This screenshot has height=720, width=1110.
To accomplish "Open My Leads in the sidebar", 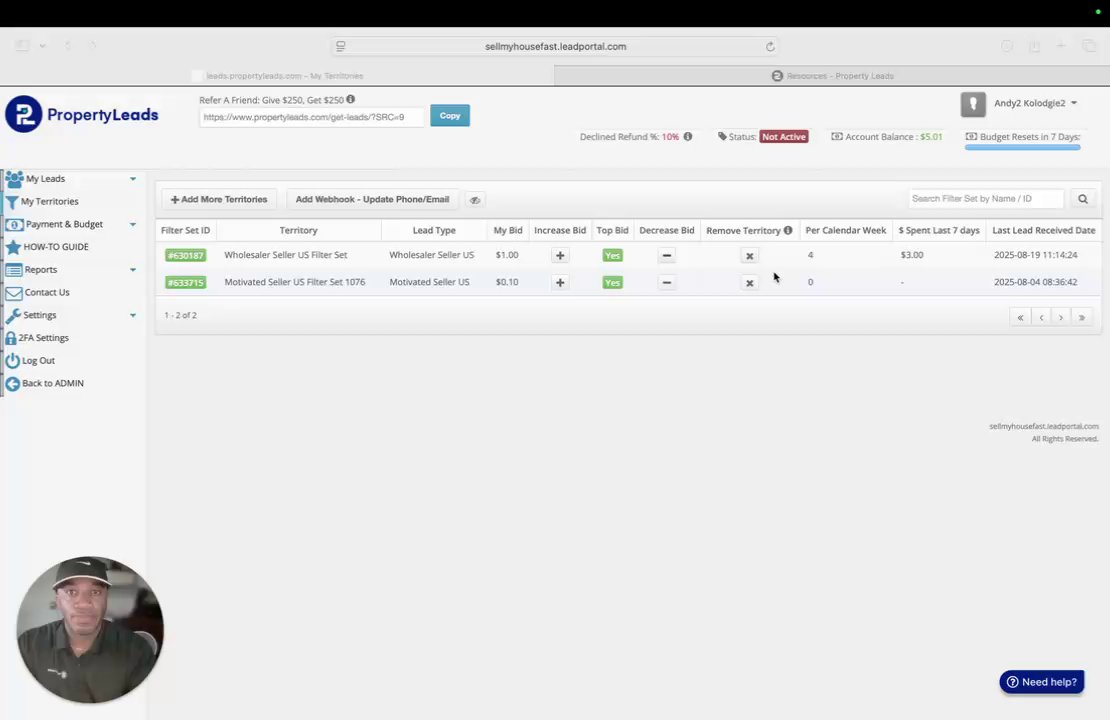I will 45,179.
